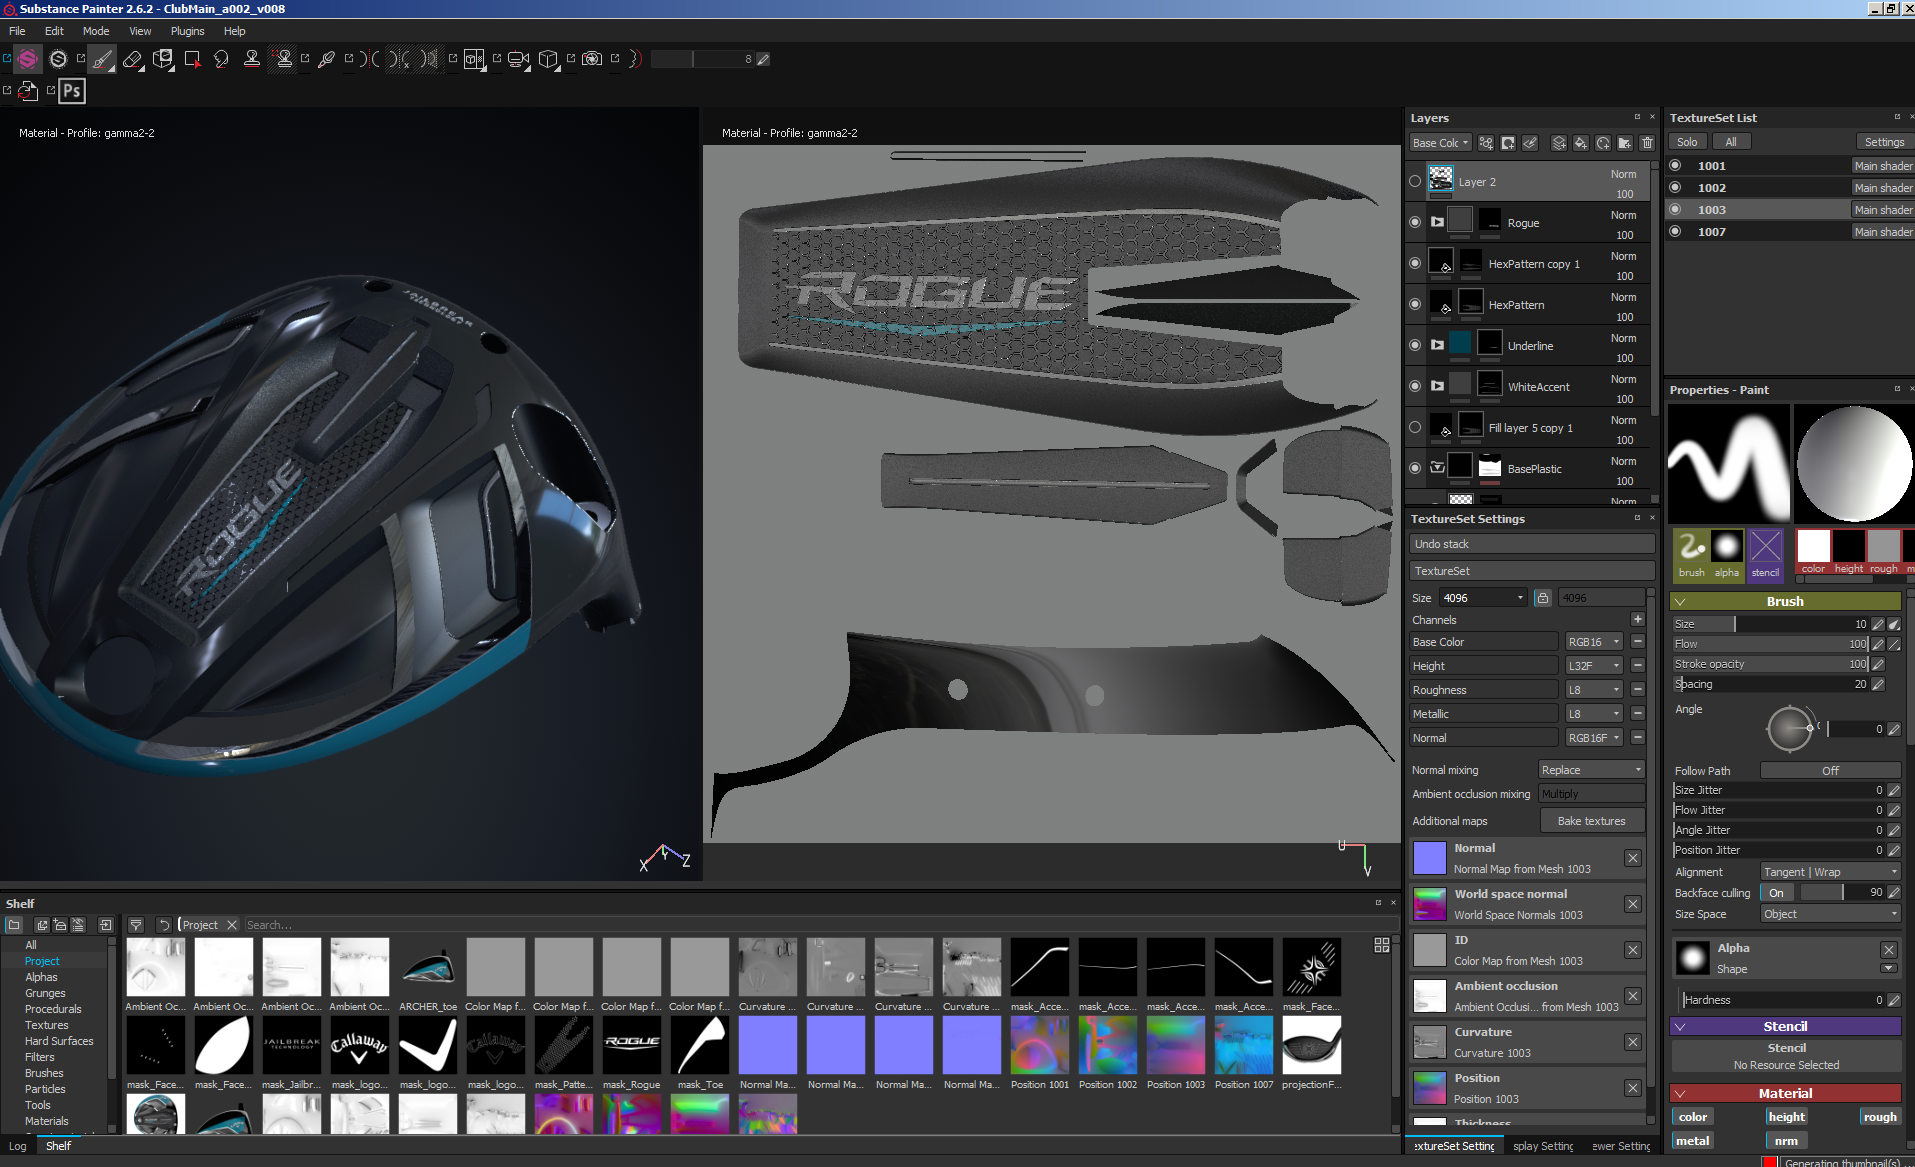Select Alphas category in Shelf
This screenshot has width=1915, height=1167.
42,977
